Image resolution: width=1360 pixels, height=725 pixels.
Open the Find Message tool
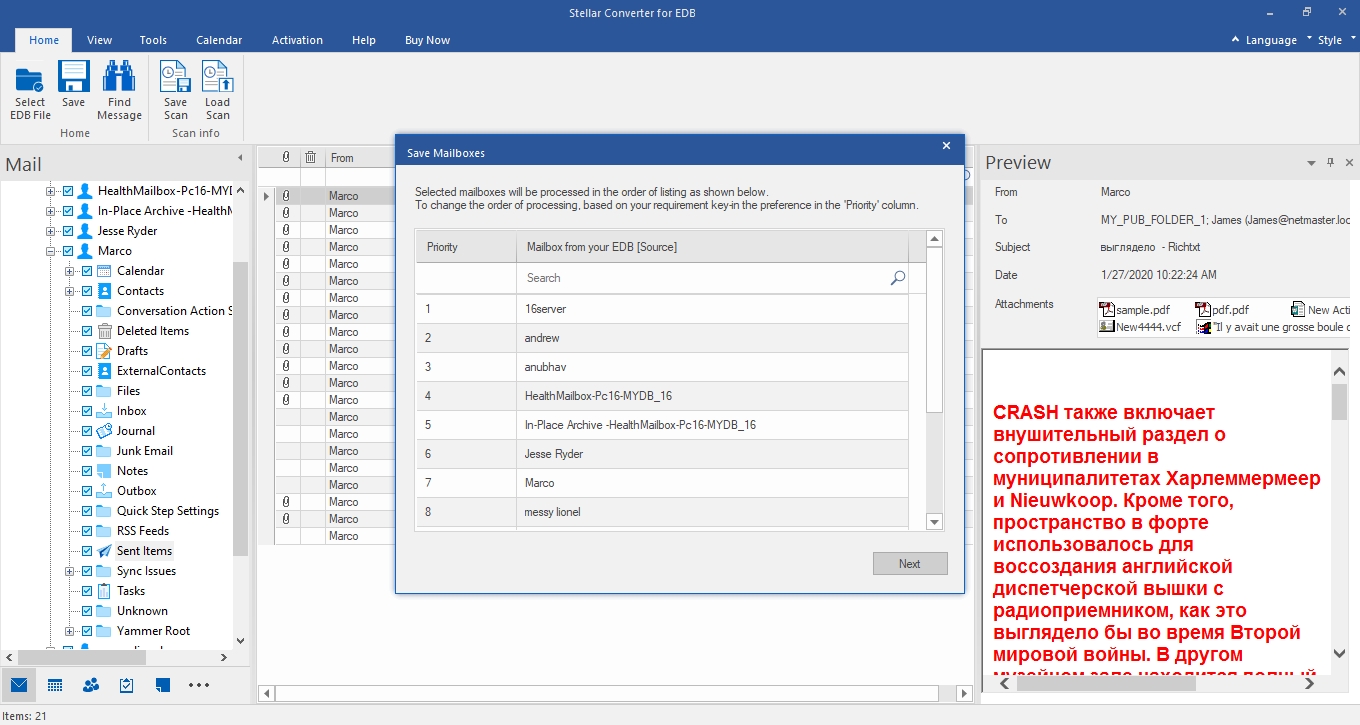pyautogui.click(x=119, y=92)
